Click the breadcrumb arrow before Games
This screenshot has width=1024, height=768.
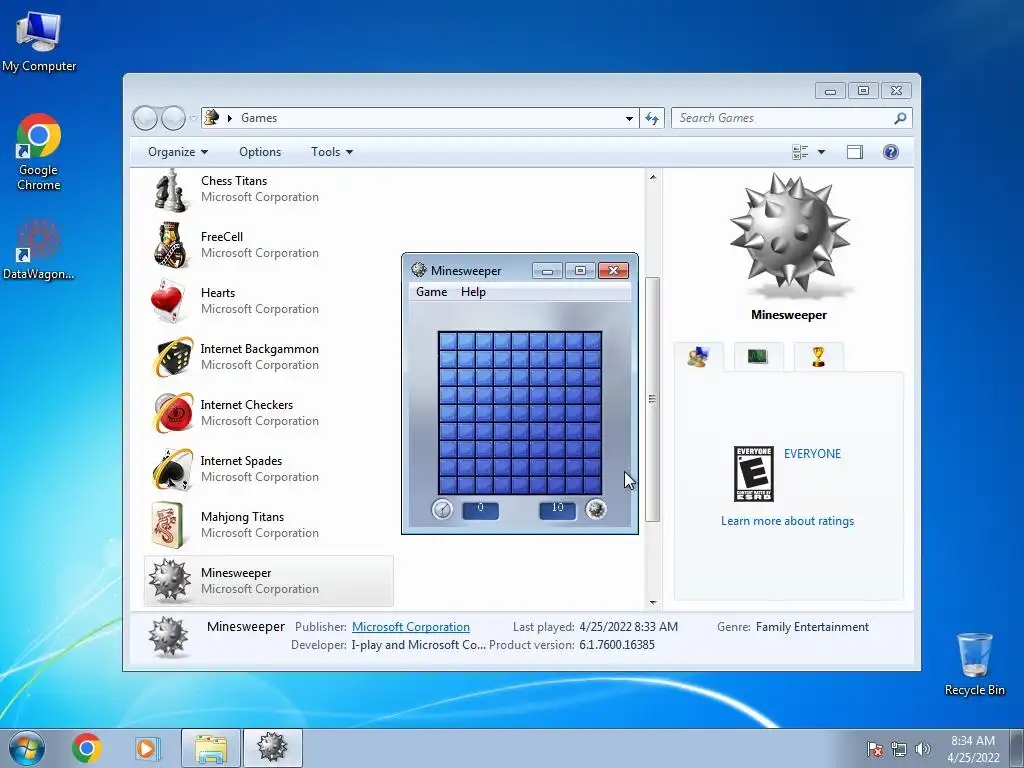pos(230,118)
